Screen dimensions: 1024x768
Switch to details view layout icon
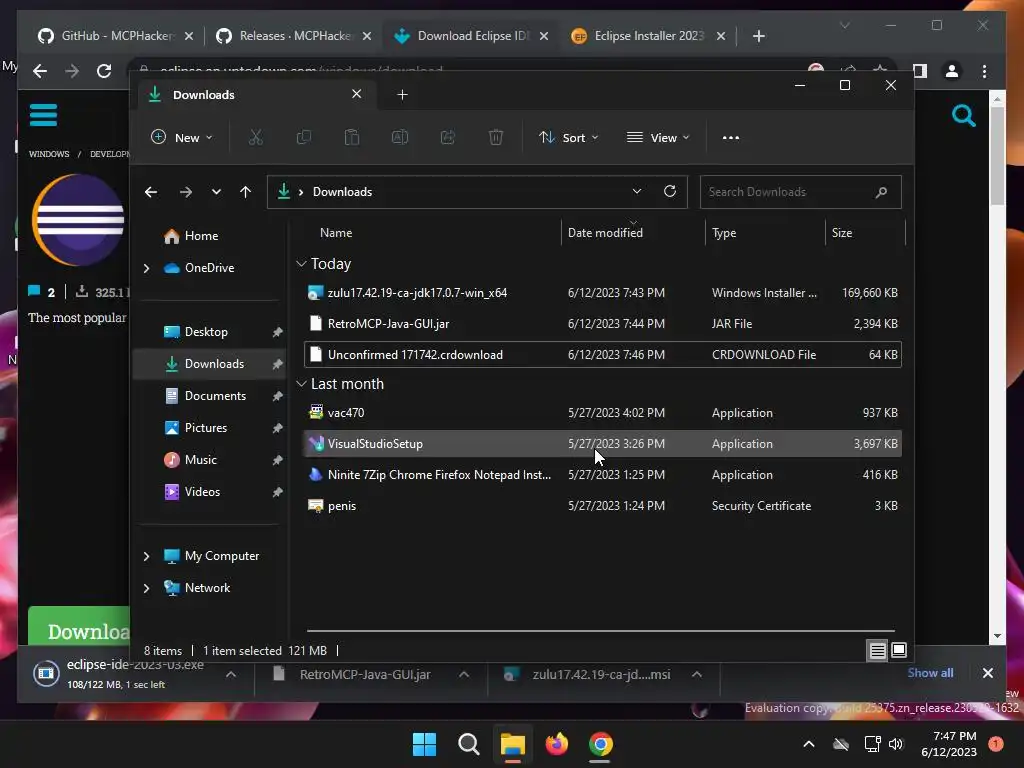(x=877, y=650)
